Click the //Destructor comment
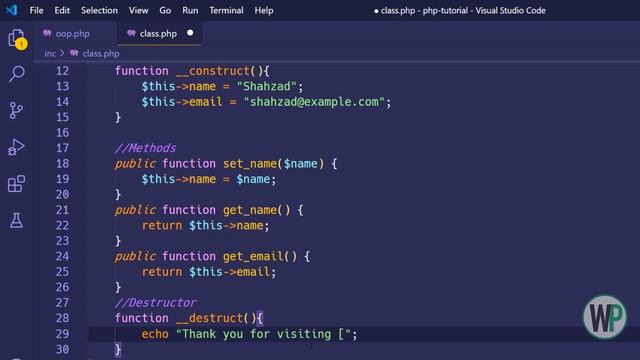Viewport: 640px width, 360px height. (x=156, y=303)
